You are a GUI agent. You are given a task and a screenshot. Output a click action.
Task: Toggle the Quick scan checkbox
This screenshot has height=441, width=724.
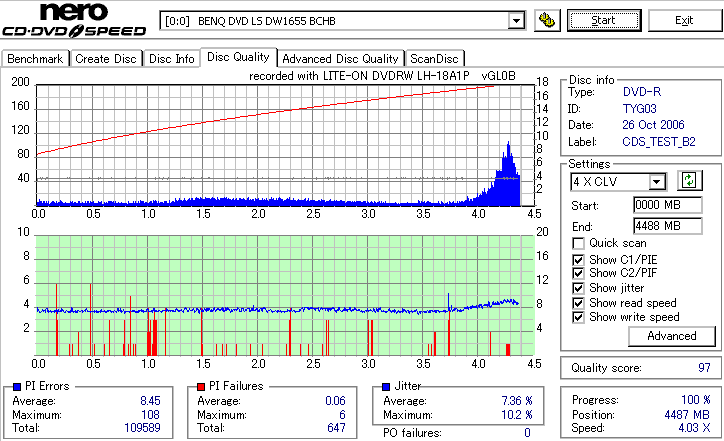point(578,243)
